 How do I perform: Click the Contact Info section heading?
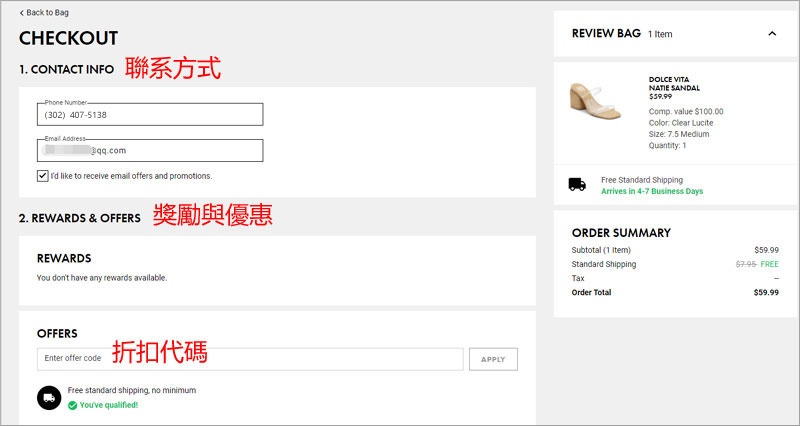coord(66,70)
